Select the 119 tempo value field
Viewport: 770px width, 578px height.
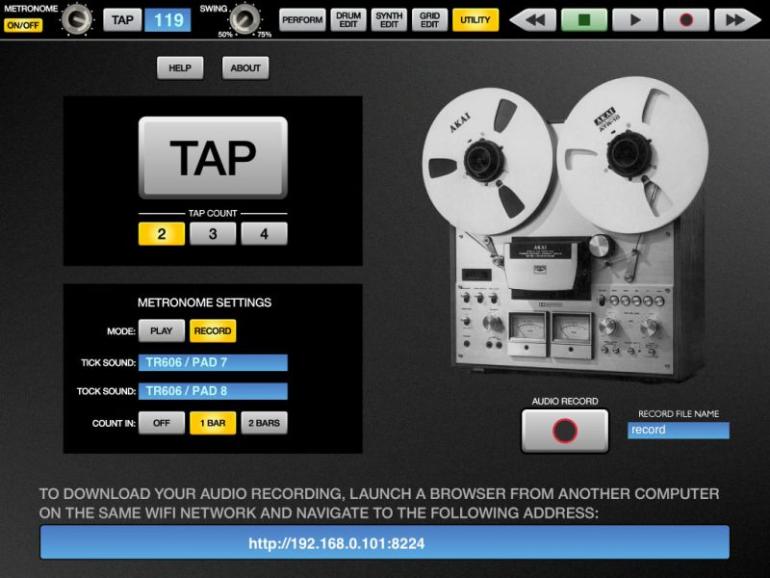167,20
